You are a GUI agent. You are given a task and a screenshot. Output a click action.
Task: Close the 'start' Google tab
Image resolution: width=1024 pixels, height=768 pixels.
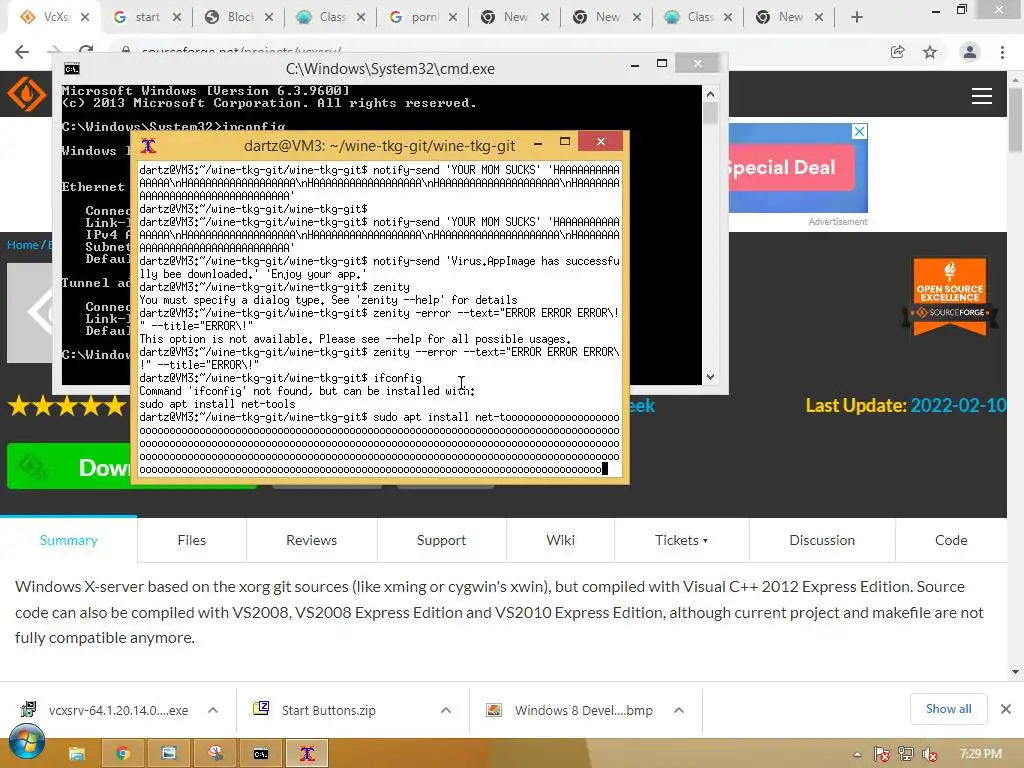coord(177,18)
